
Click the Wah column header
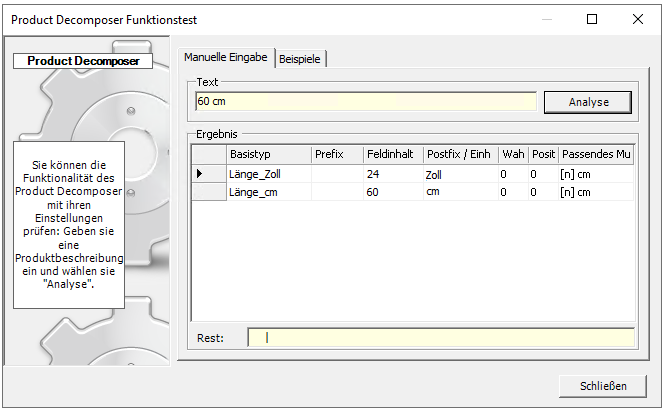coord(514,154)
